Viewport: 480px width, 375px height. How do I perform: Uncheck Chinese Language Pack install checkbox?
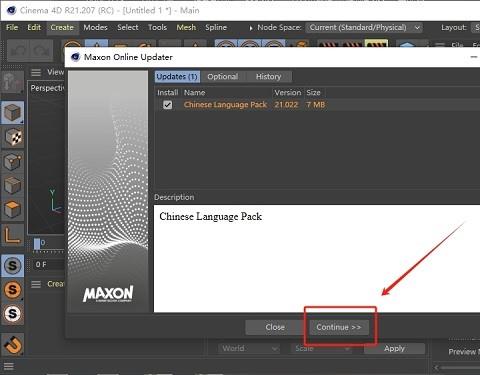click(167, 105)
